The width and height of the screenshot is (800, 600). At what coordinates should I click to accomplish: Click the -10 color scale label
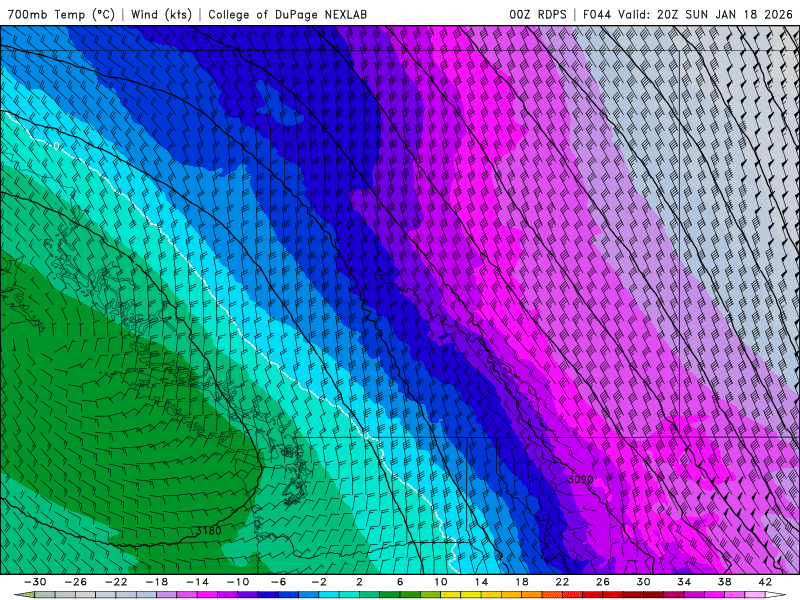pos(238,582)
